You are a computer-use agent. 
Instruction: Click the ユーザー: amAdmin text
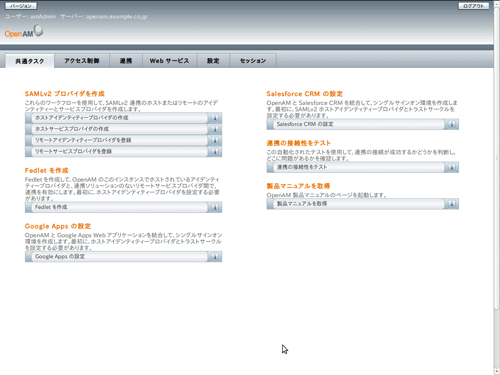(30, 17)
